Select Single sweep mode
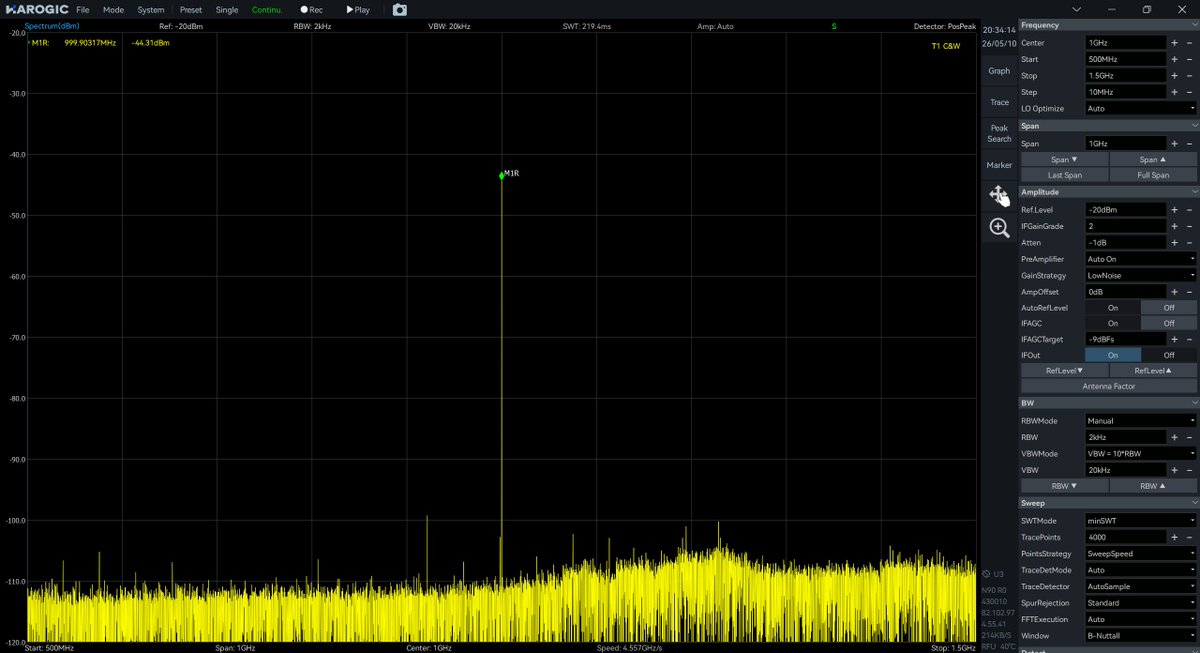This screenshot has height=653, width=1200. point(227,10)
